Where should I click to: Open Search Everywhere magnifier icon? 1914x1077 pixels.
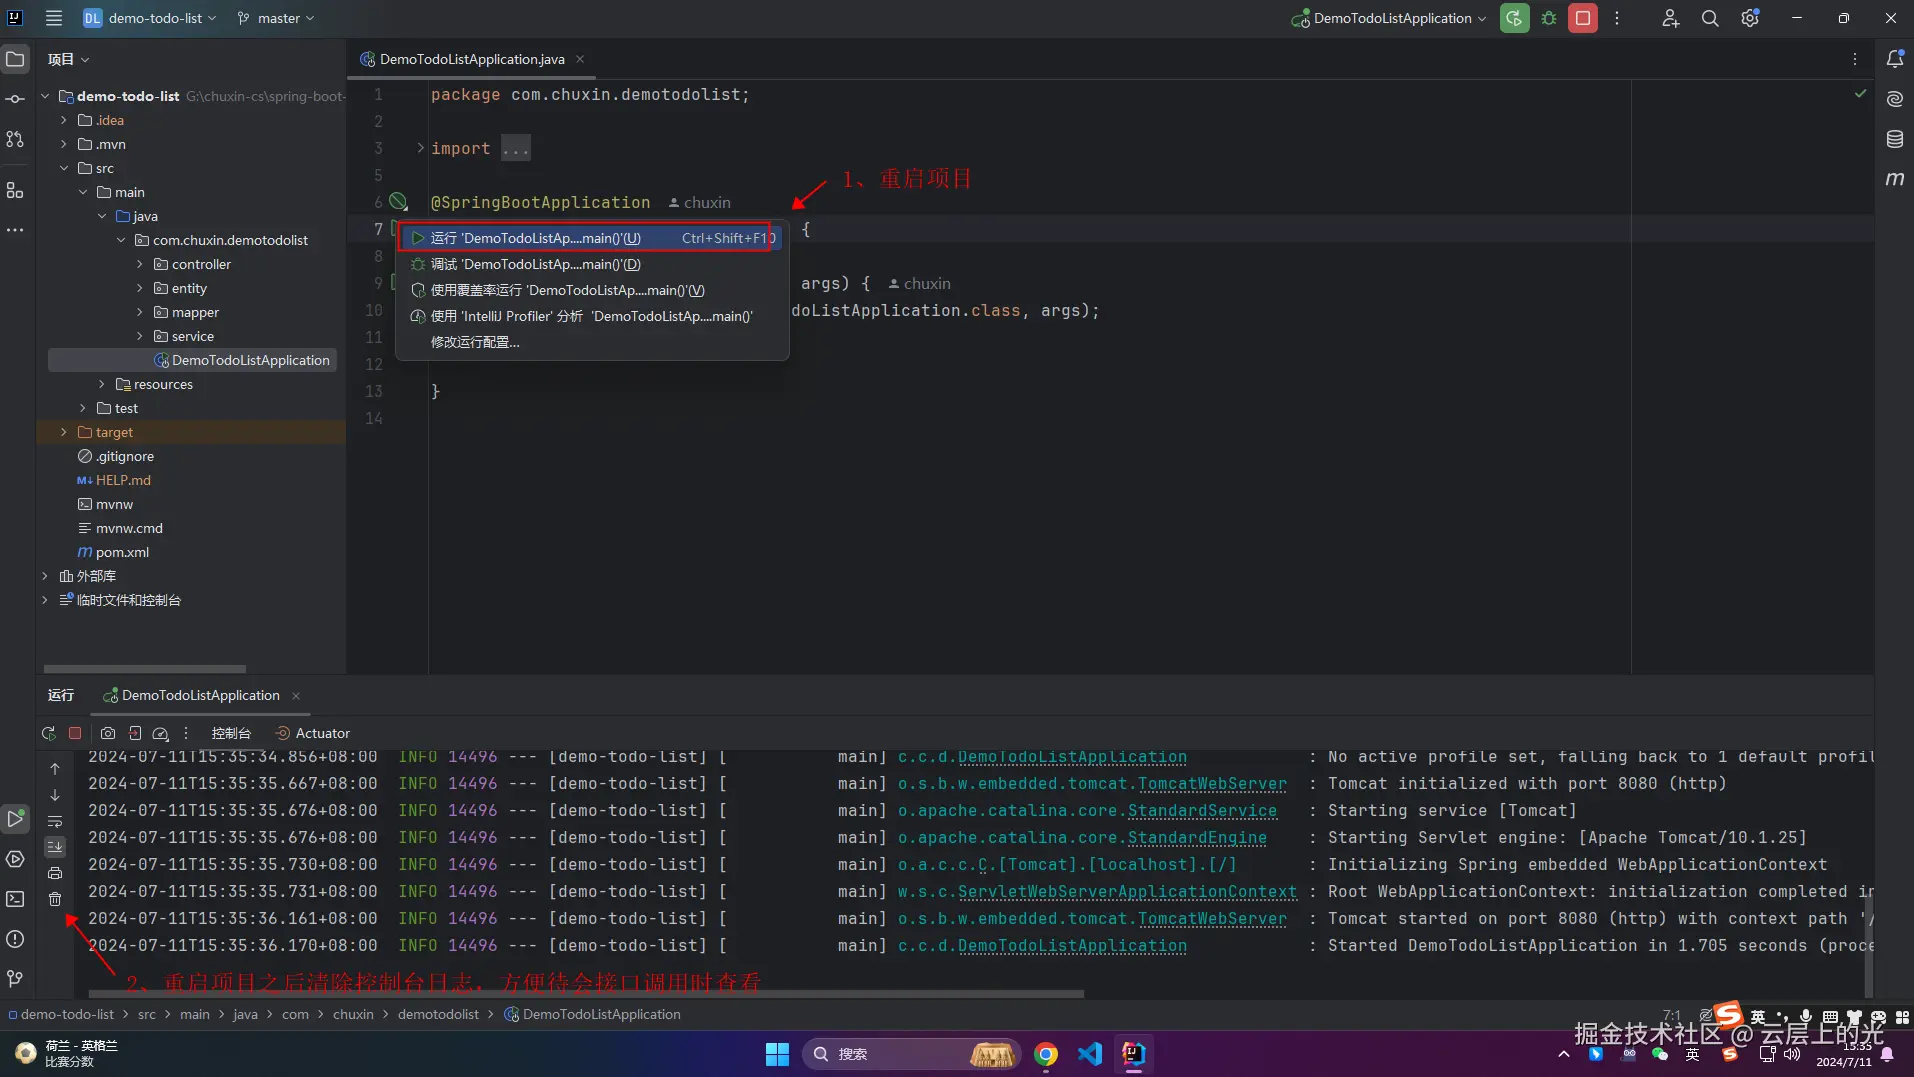pos(1710,18)
